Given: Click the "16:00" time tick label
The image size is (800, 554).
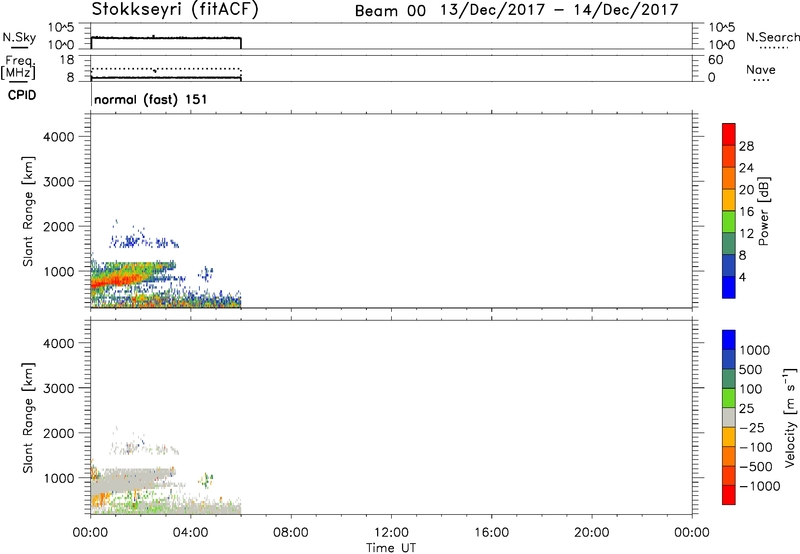Looking at the screenshot, I should (x=491, y=533).
